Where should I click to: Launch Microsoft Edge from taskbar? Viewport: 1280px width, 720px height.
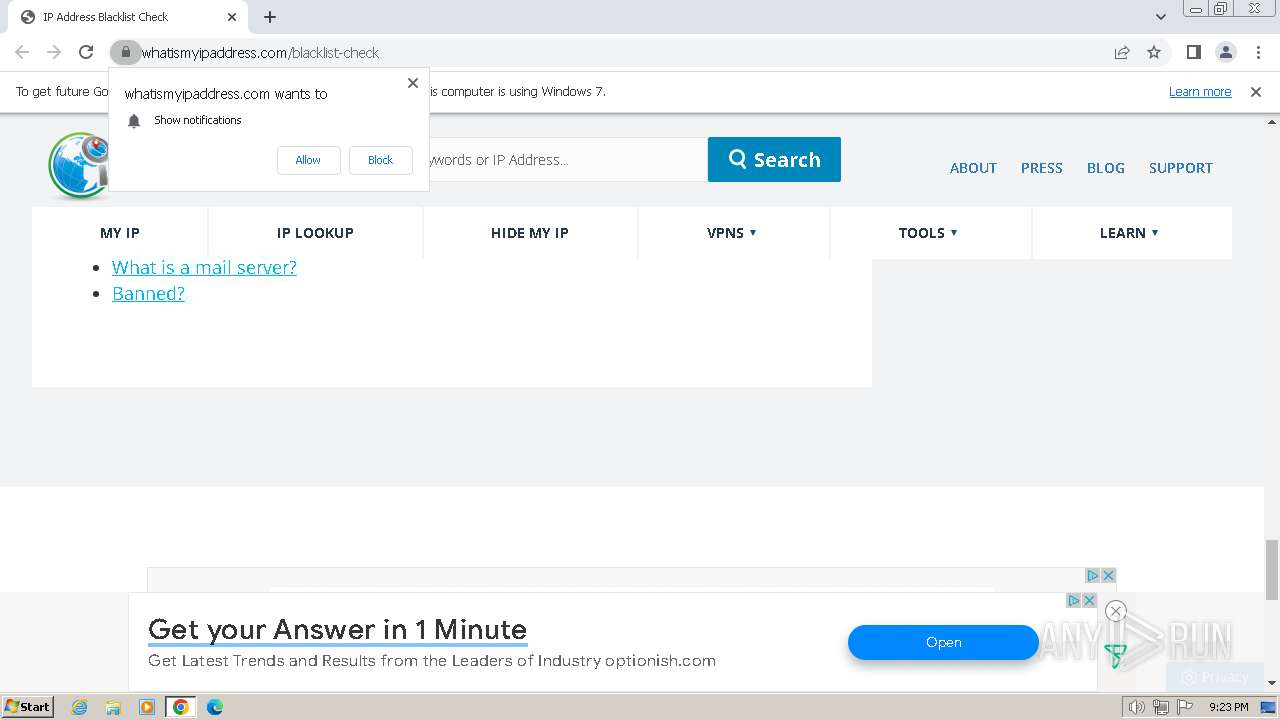215,707
